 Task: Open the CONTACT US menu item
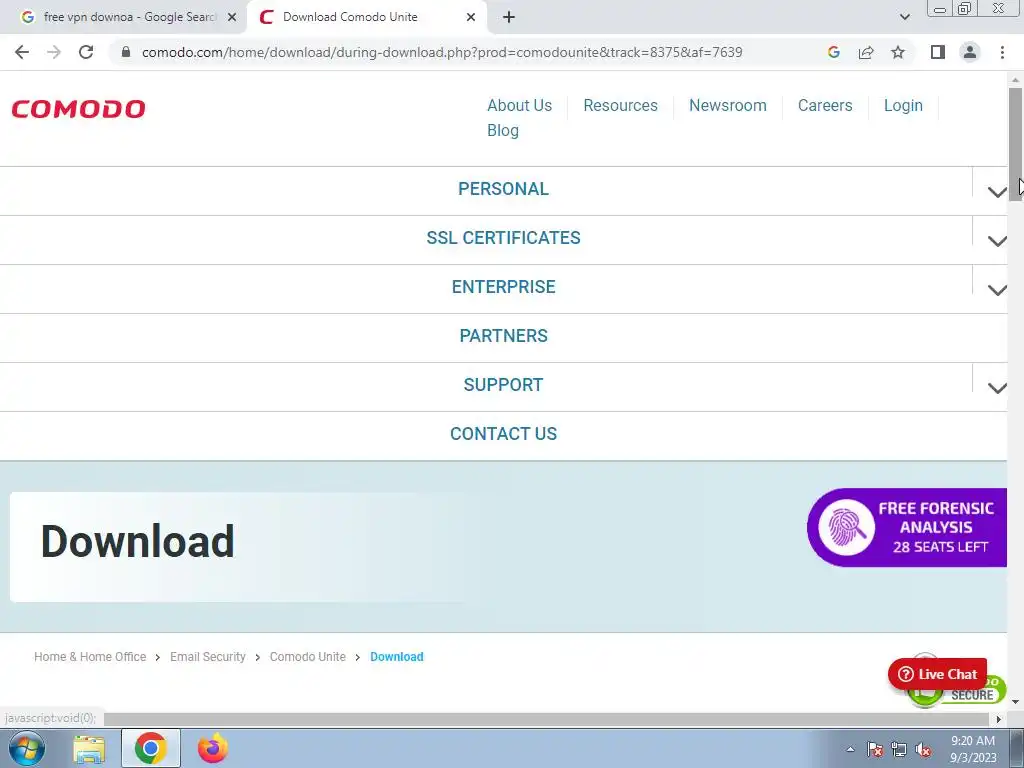pos(503,434)
